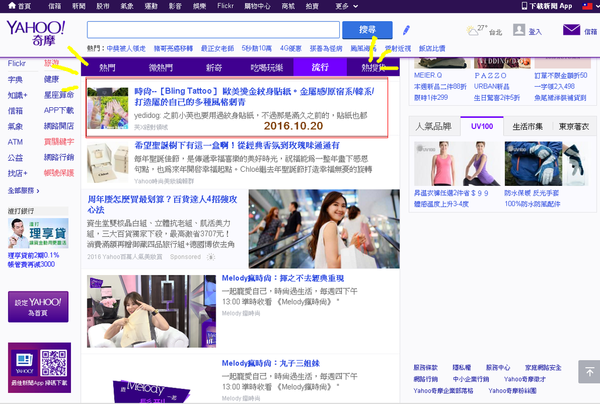
Task: Switch to the 生活市集 tab
Action: click(528, 127)
